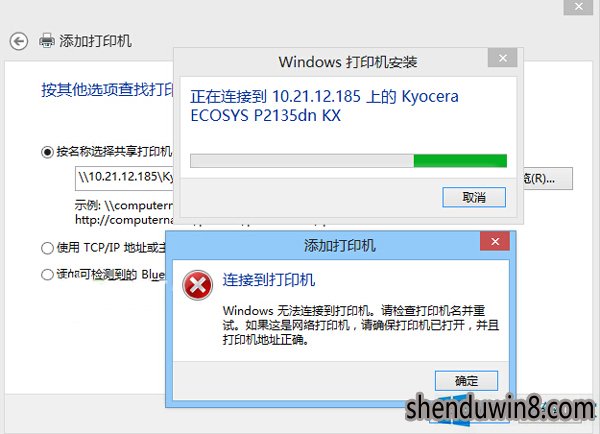Choose the Bluetooth detectable printer radio option
The image size is (600, 434).
(x=47, y=274)
